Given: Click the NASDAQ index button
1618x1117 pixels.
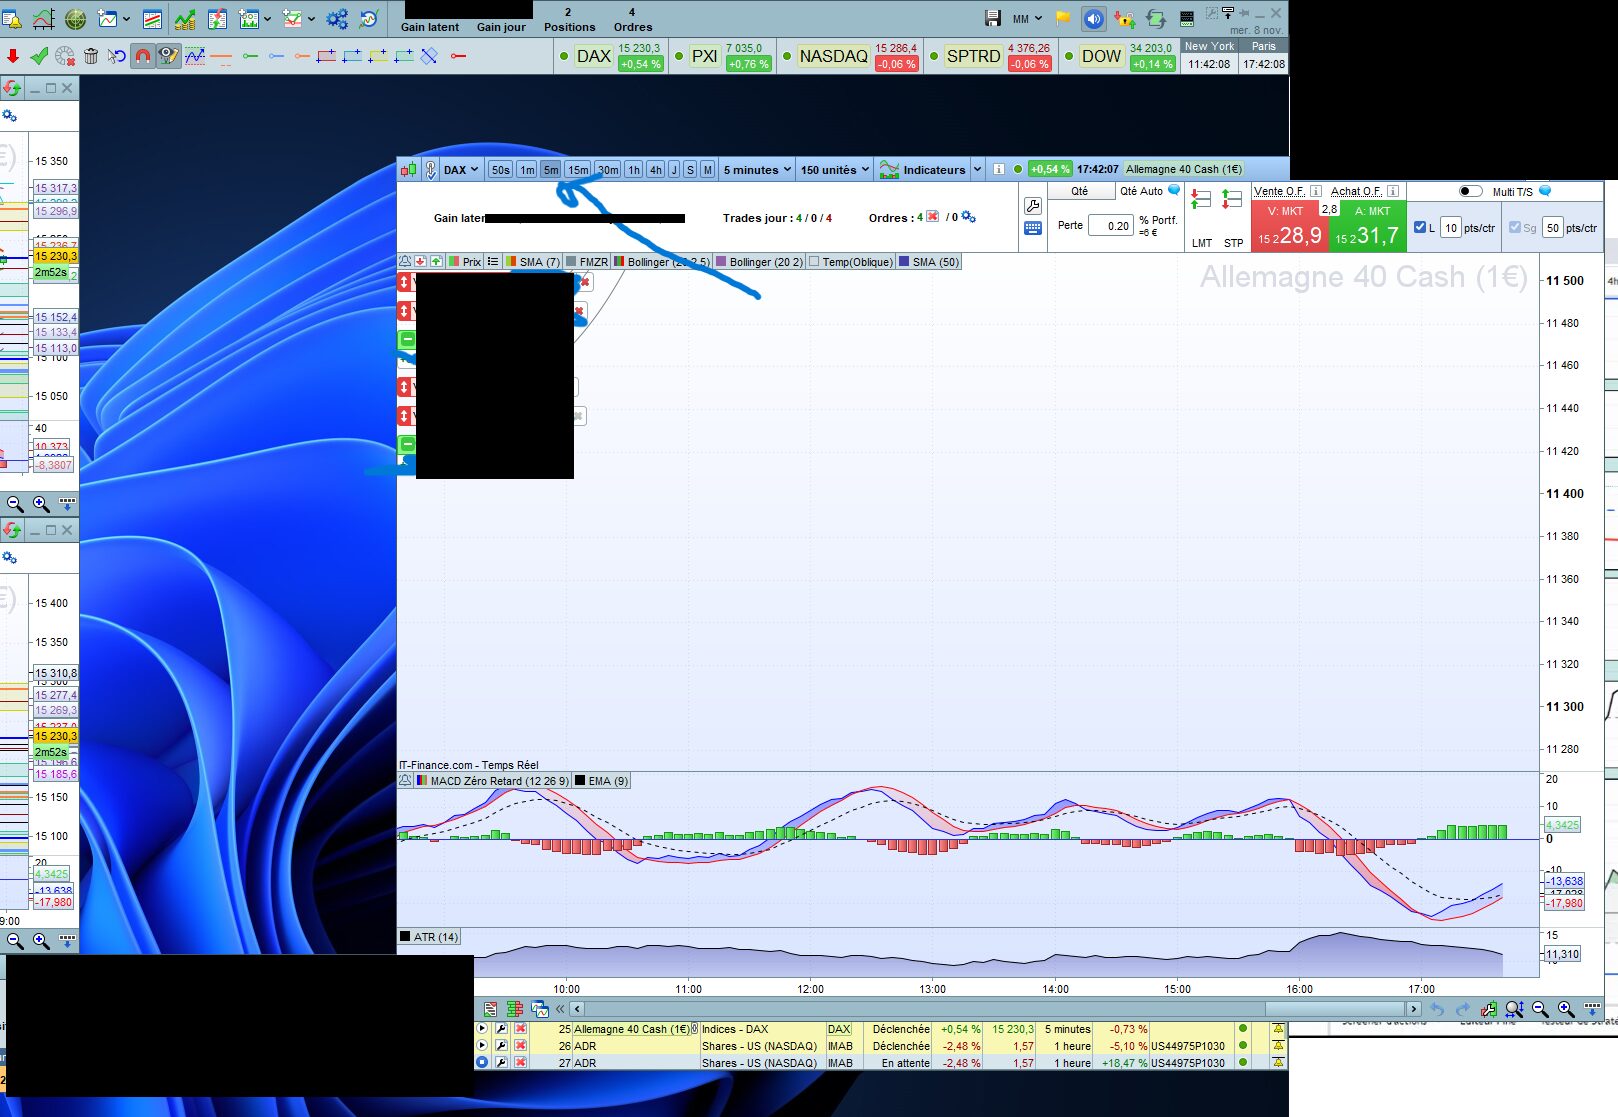Looking at the screenshot, I should point(833,56).
